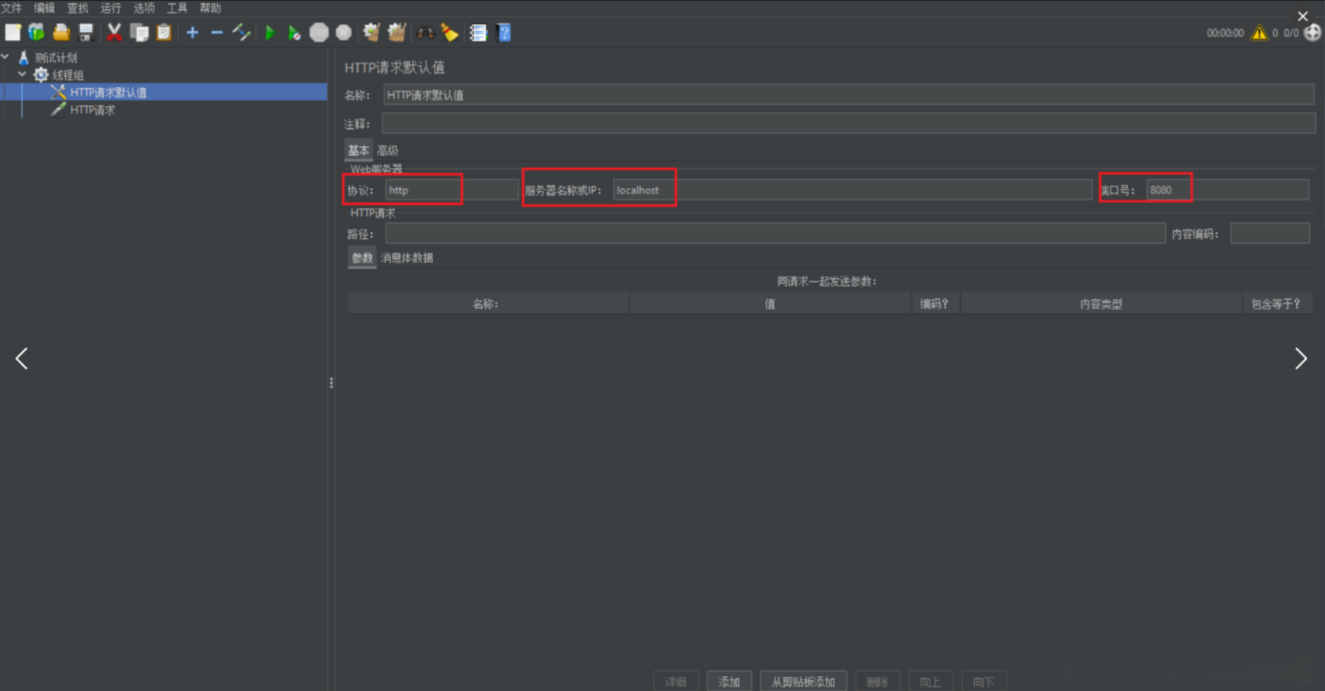Open the Function Helper list icon
The height and width of the screenshot is (691, 1325).
pyautogui.click(x=478, y=32)
